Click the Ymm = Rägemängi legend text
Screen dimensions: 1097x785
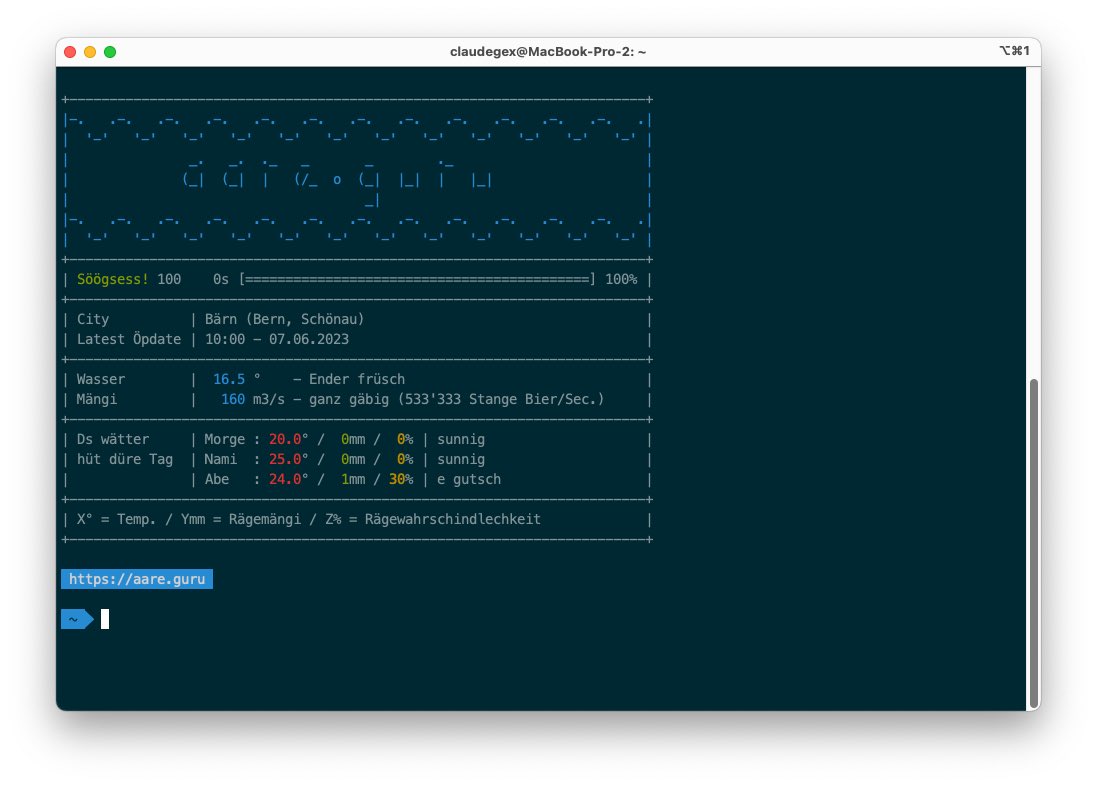pos(241,519)
